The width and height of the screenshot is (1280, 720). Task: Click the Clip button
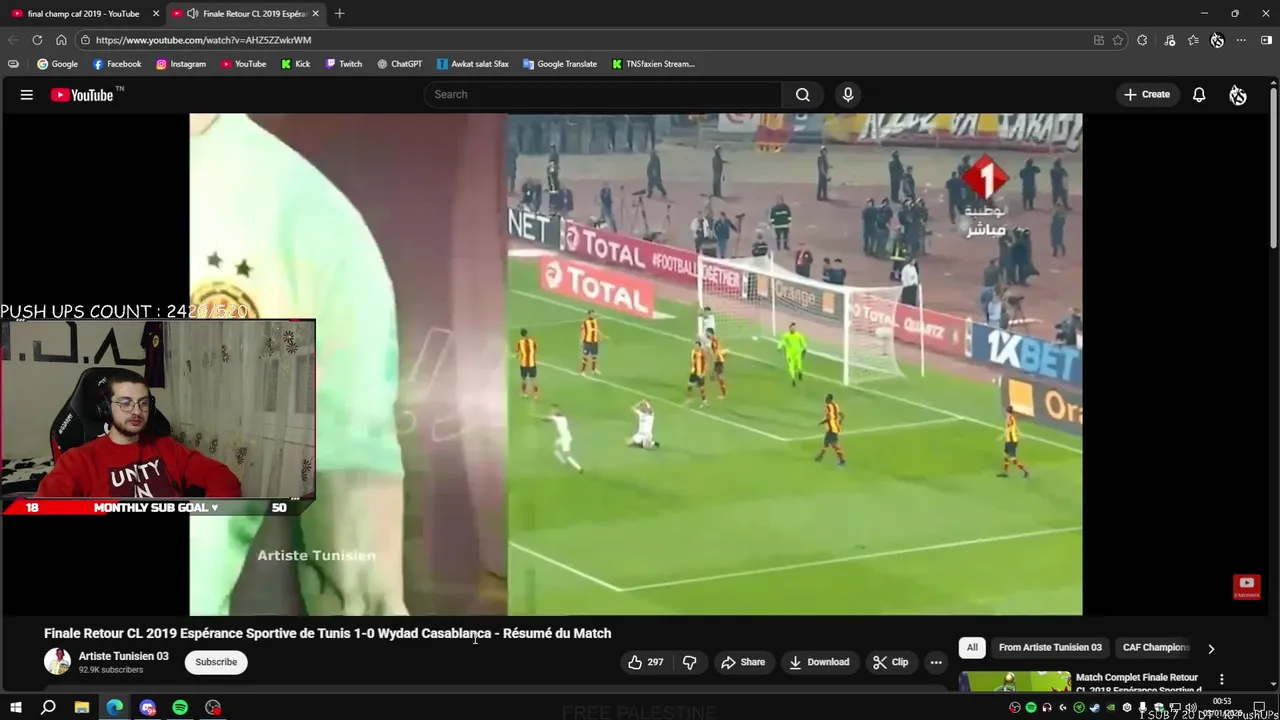point(890,662)
